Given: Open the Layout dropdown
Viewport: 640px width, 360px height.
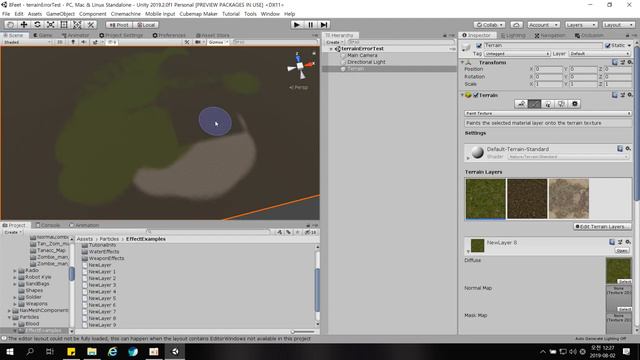Looking at the screenshot, I should tap(618, 25).
